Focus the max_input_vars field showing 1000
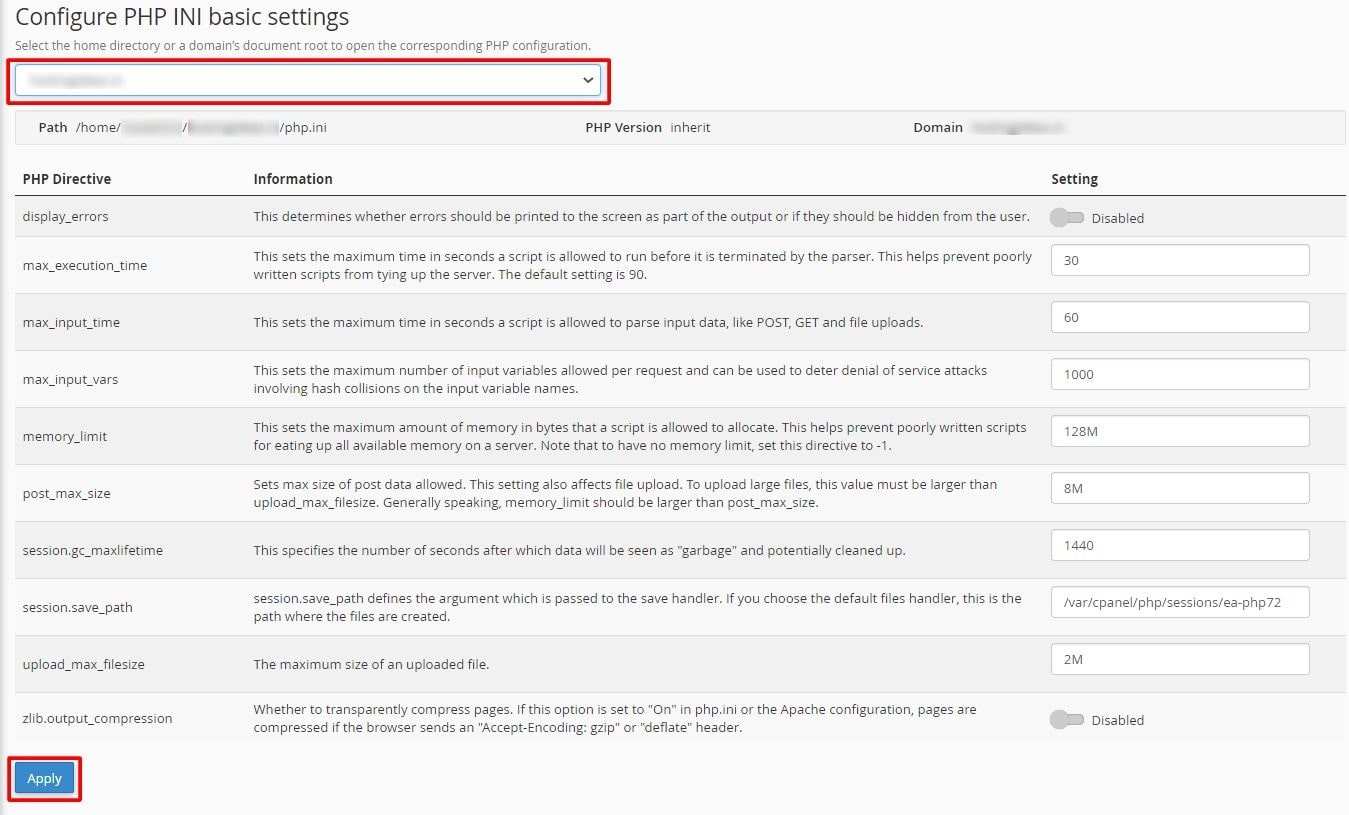This screenshot has height=815, width=1349. pyautogui.click(x=1180, y=374)
